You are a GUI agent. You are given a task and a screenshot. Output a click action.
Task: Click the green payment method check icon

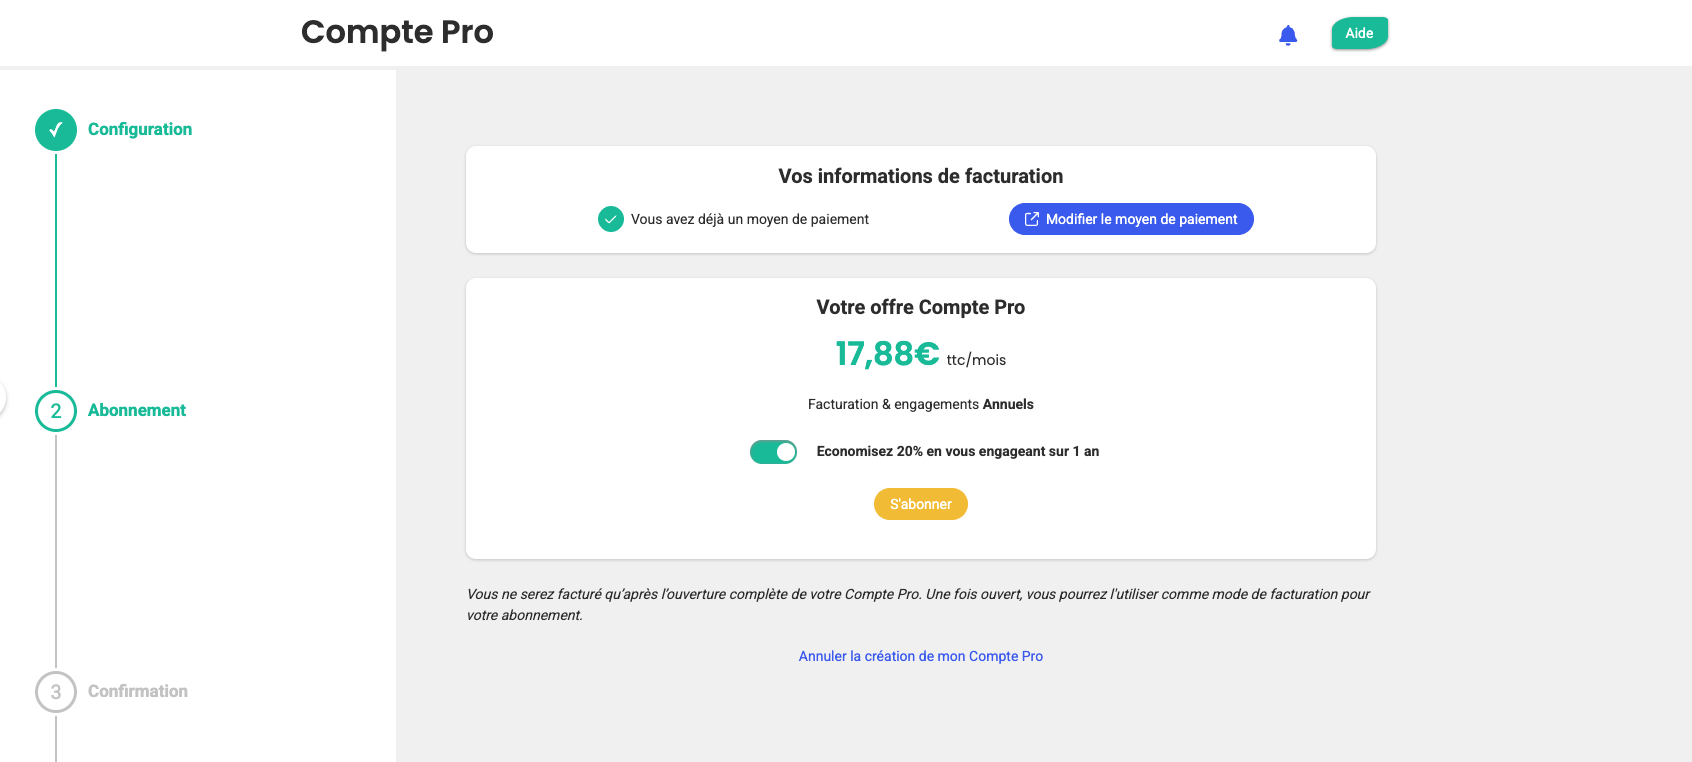coord(610,219)
